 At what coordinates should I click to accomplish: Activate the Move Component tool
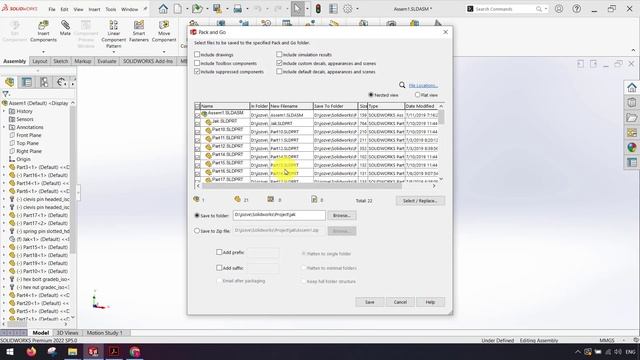(164, 31)
